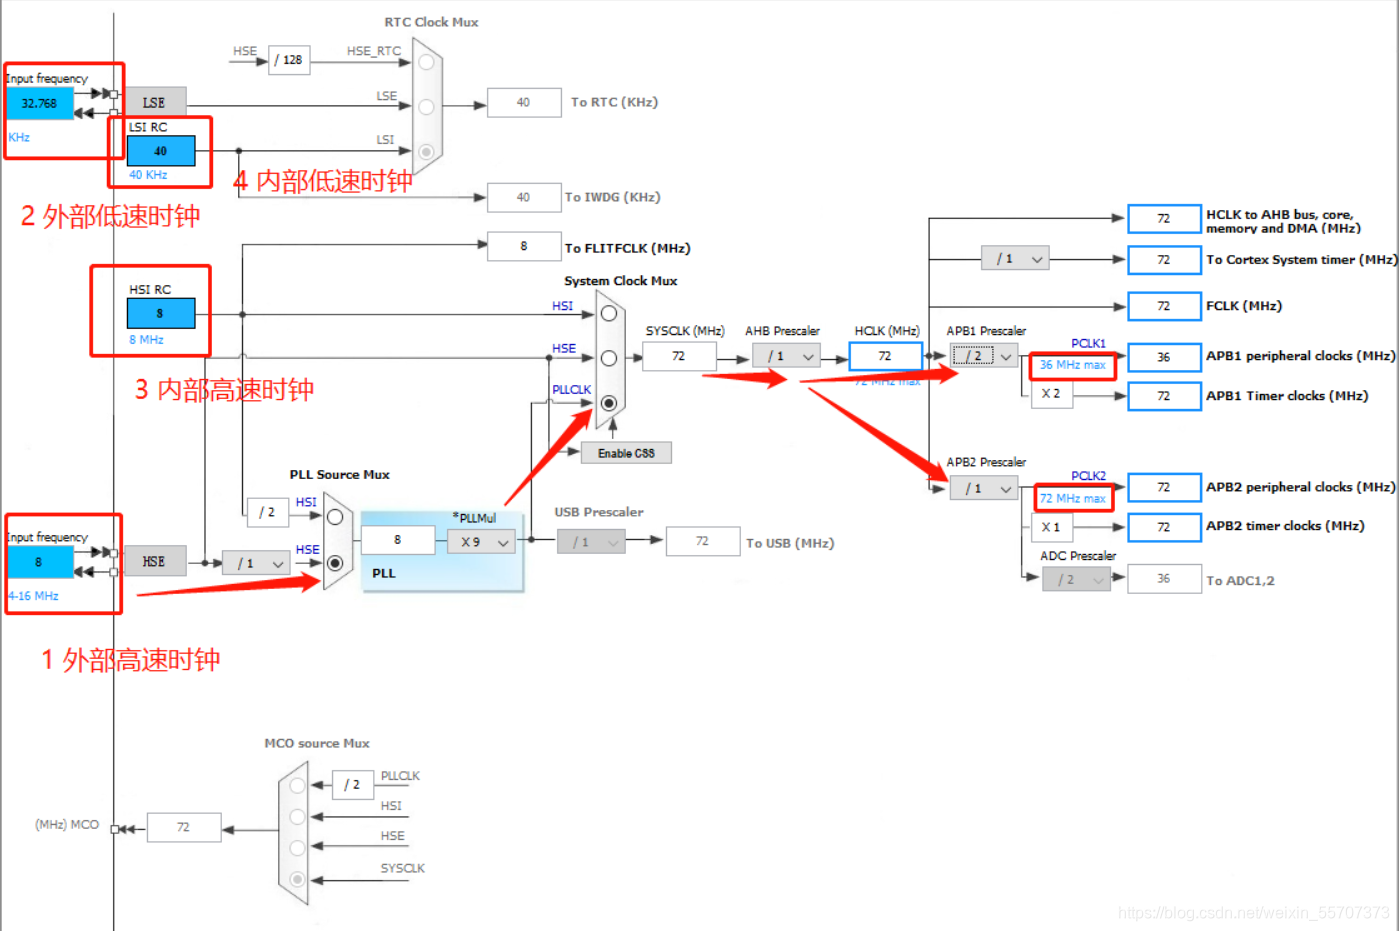Click the FCLK (MHz) 72 box
Screen dimensions: 1399x931
1164,306
